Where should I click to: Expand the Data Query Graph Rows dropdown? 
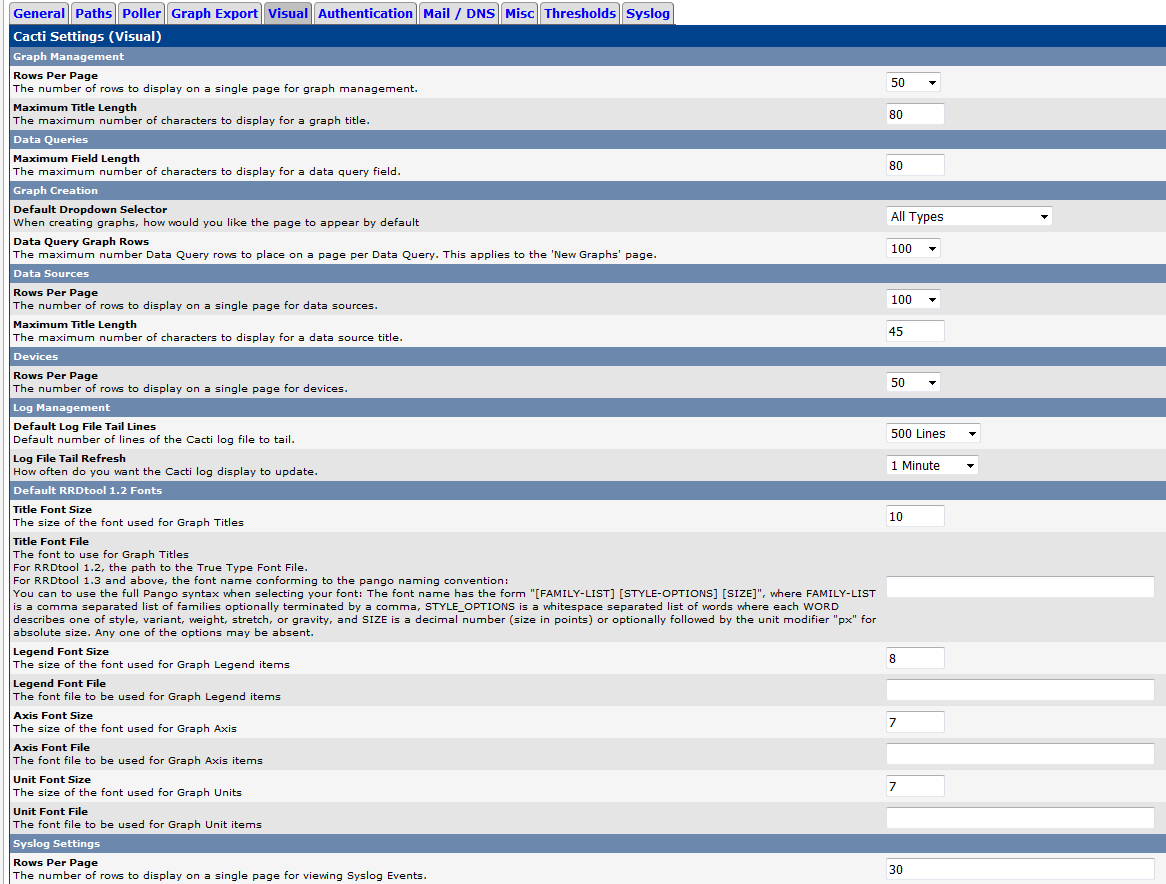[x=913, y=249]
